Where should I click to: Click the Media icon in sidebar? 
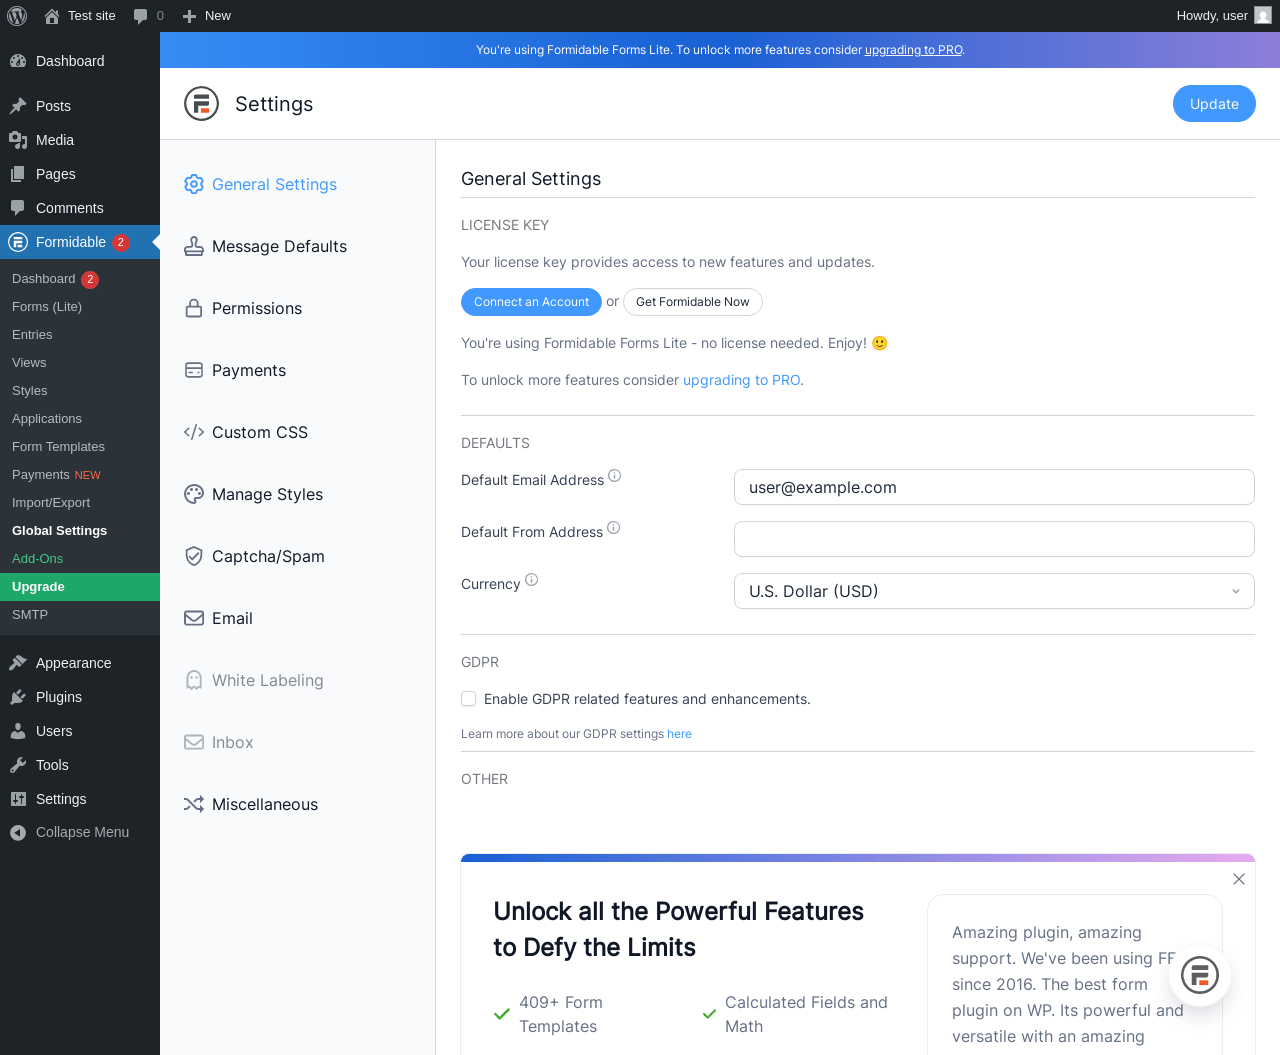[x=18, y=140]
